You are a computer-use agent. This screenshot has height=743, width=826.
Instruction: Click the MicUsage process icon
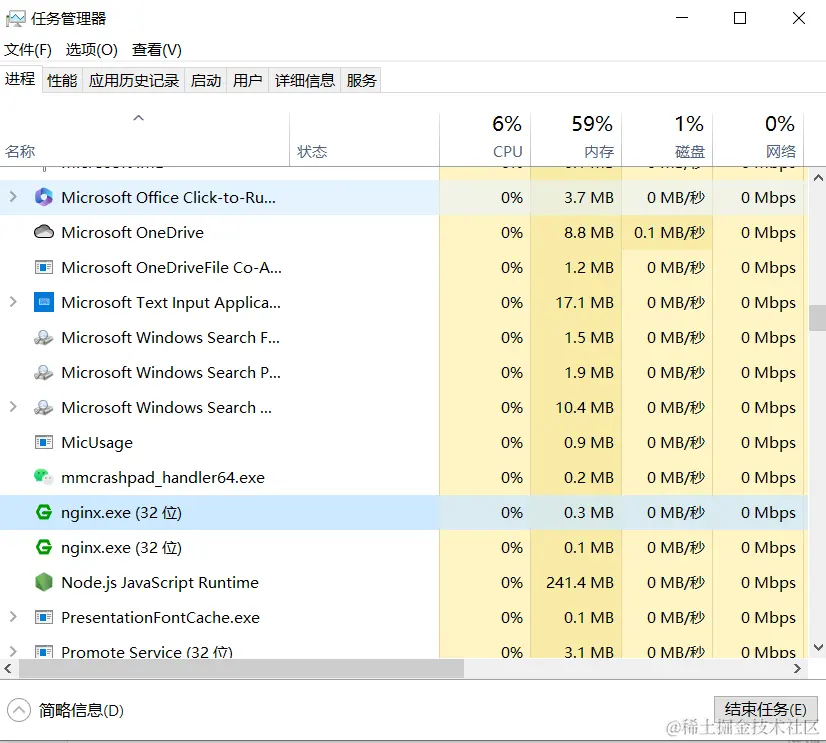point(44,443)
